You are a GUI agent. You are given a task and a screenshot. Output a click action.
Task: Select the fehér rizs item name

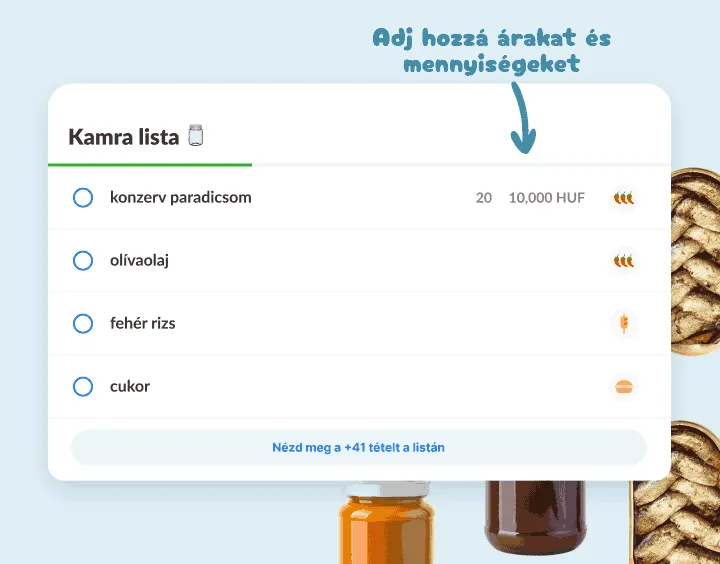pos(142,323)
